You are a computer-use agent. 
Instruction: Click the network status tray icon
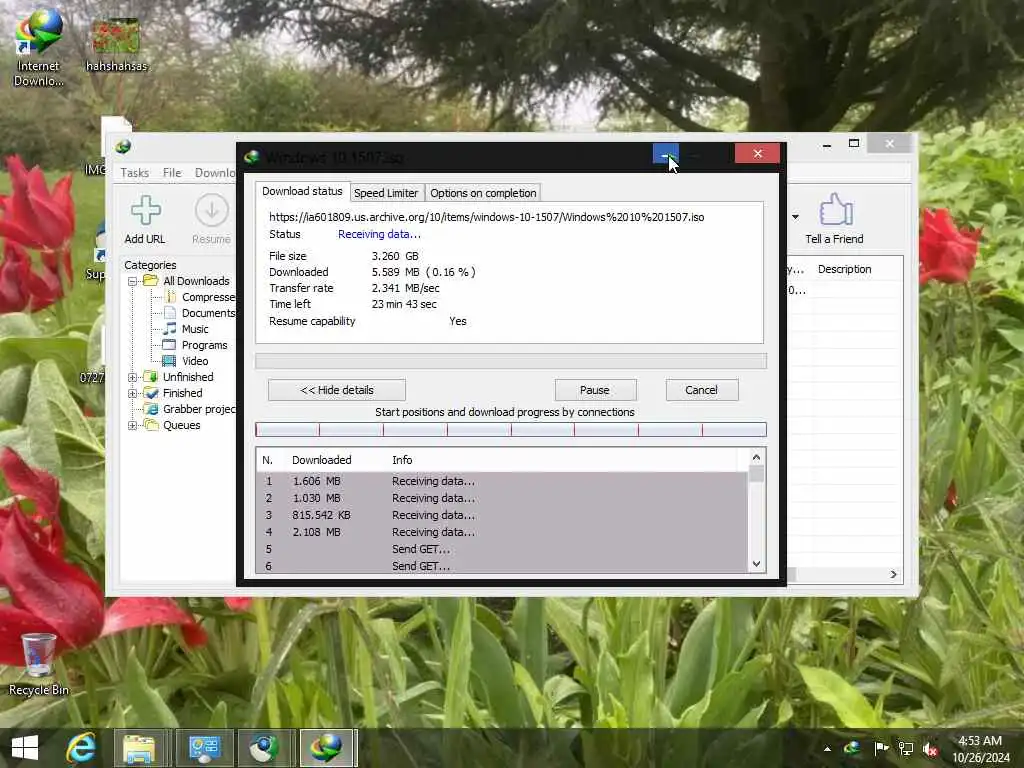click(x=906, y=748)
